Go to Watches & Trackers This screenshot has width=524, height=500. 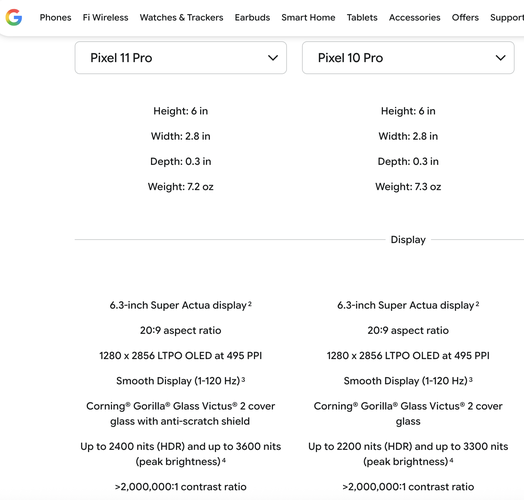[181, 17]
